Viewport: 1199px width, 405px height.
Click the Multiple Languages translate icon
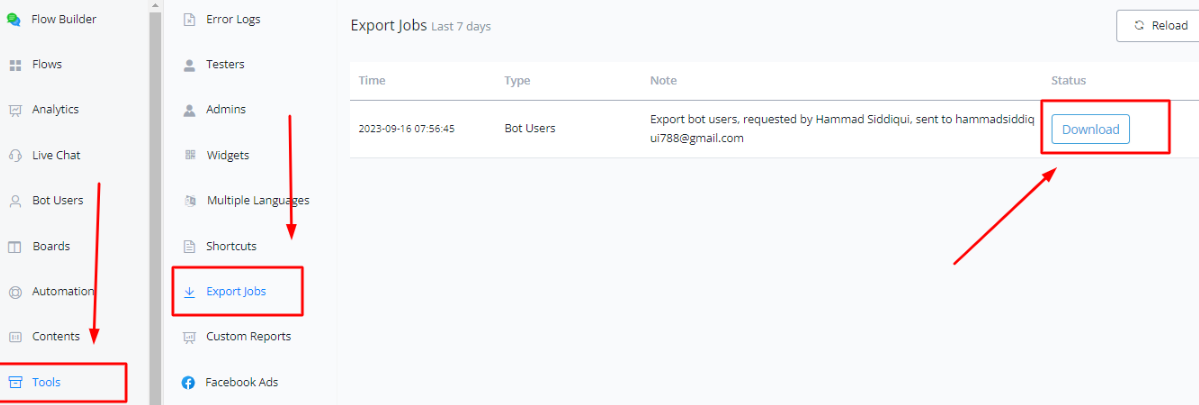(190, 201)
